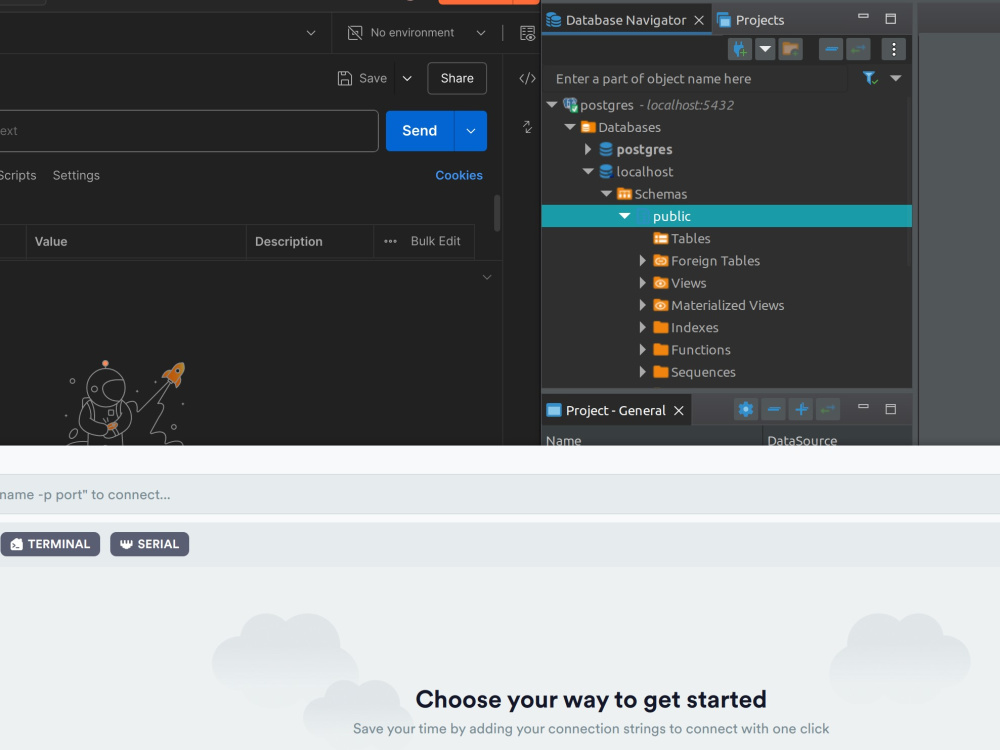Open the new connection type dropdown arrow
1000x750 pixels.
pyautogui.click(x=765, y=49)
